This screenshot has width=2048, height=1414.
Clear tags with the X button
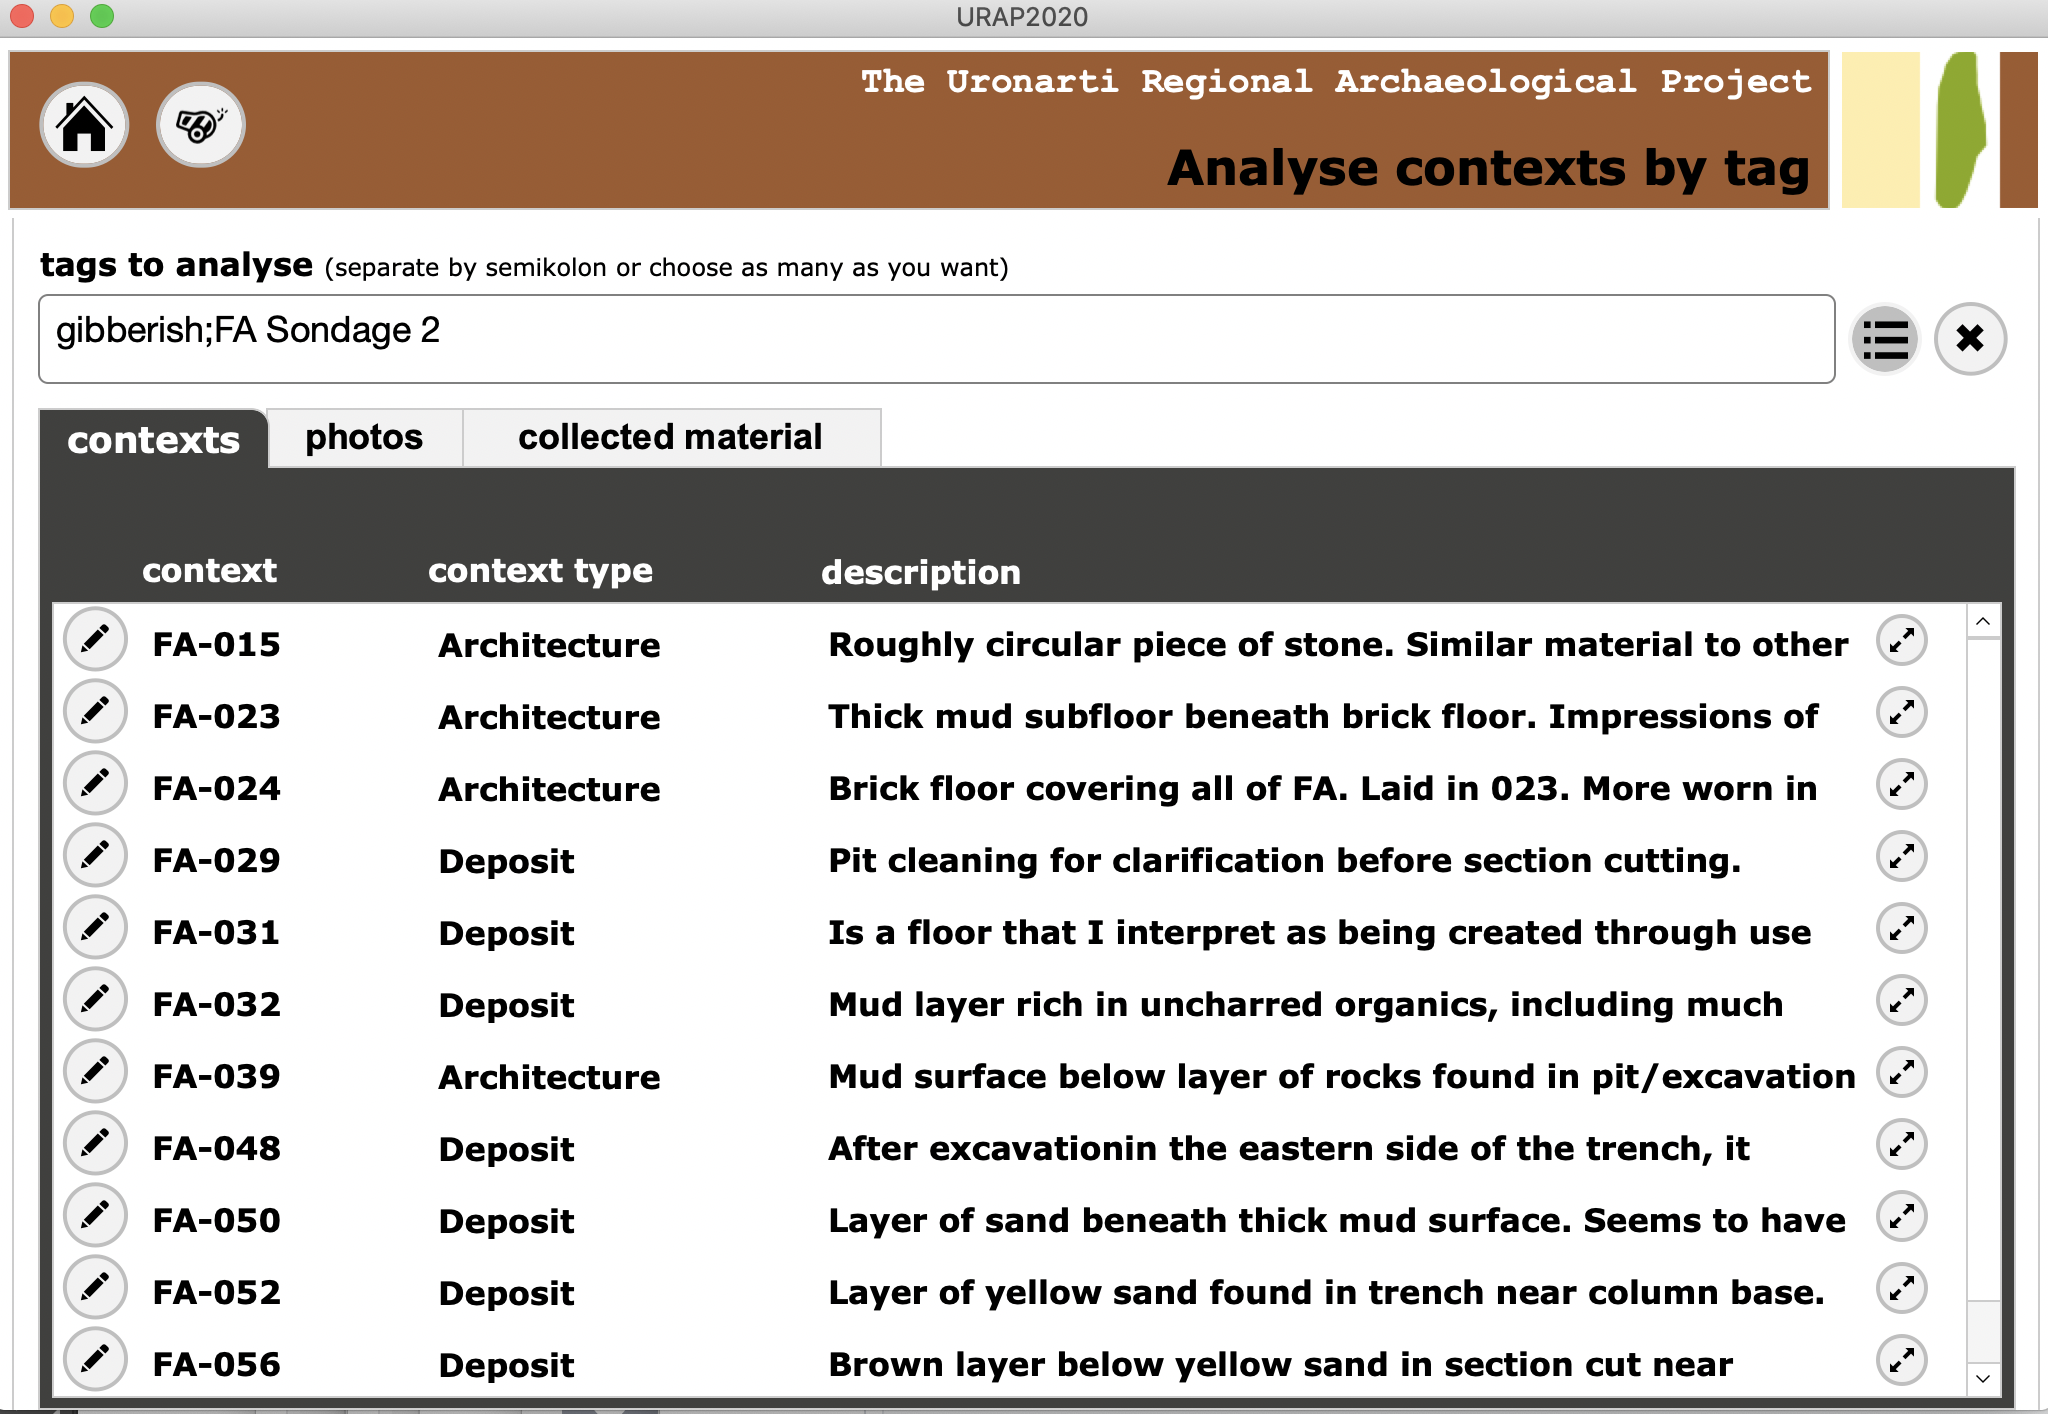(x=1969, y=339)
